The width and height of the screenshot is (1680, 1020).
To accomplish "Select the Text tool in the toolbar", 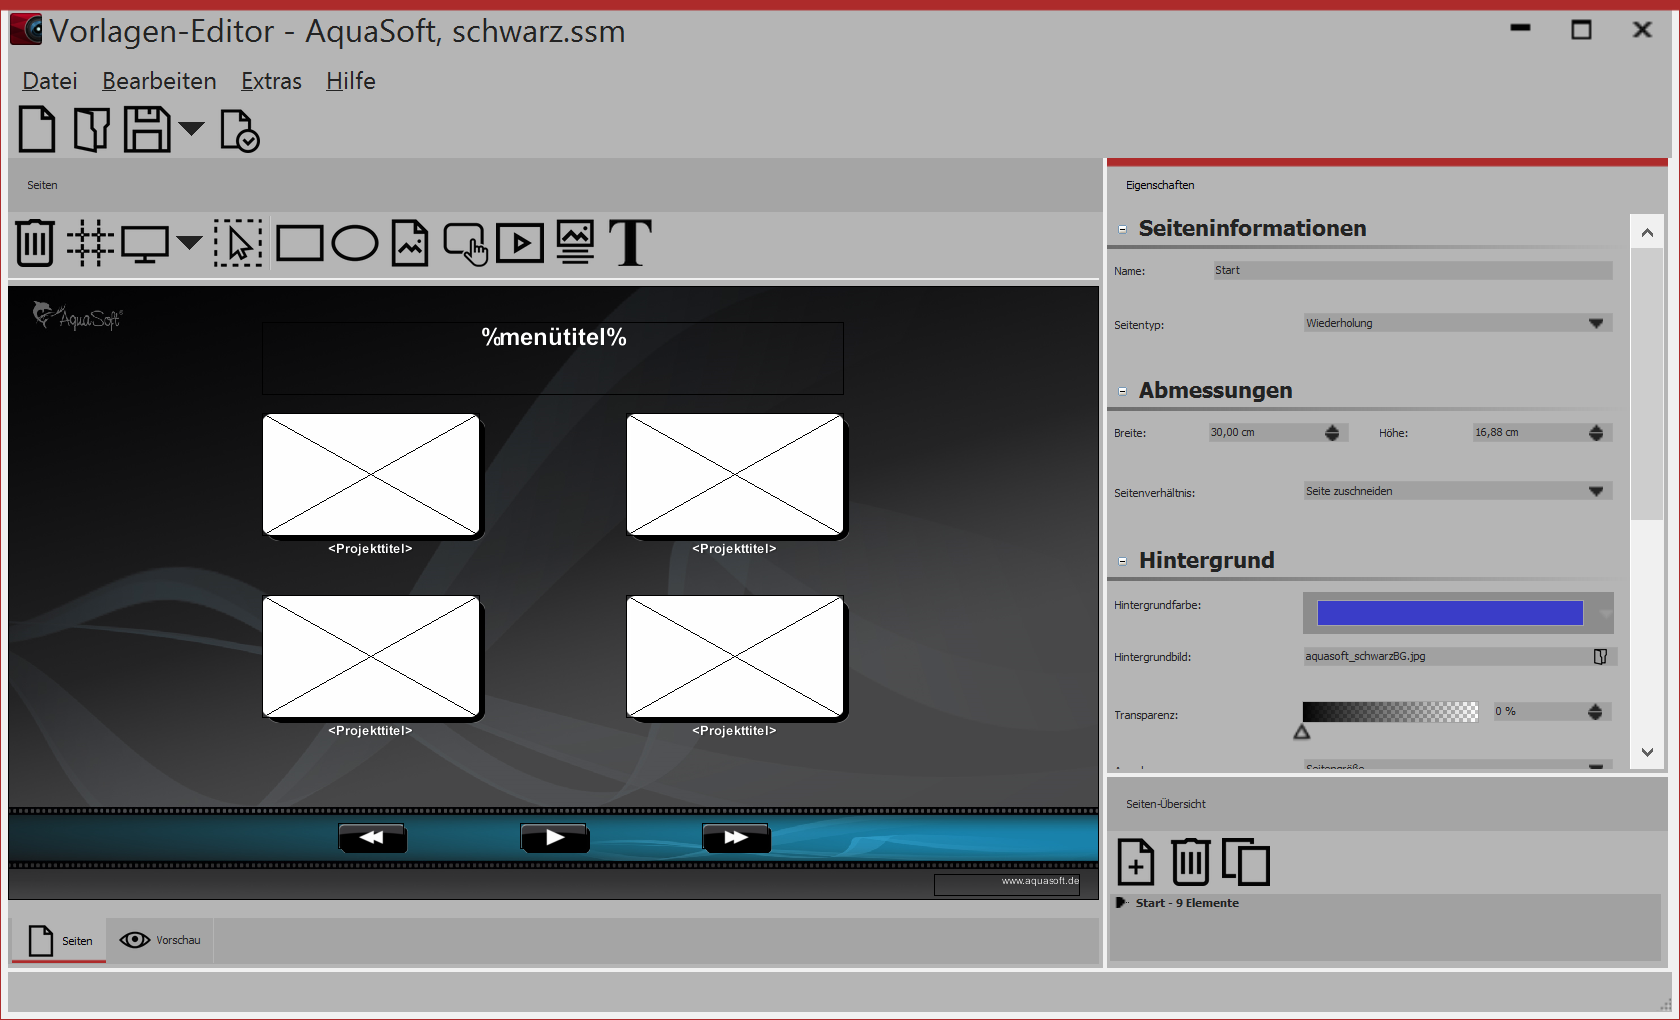I will [x=631, y=242].
